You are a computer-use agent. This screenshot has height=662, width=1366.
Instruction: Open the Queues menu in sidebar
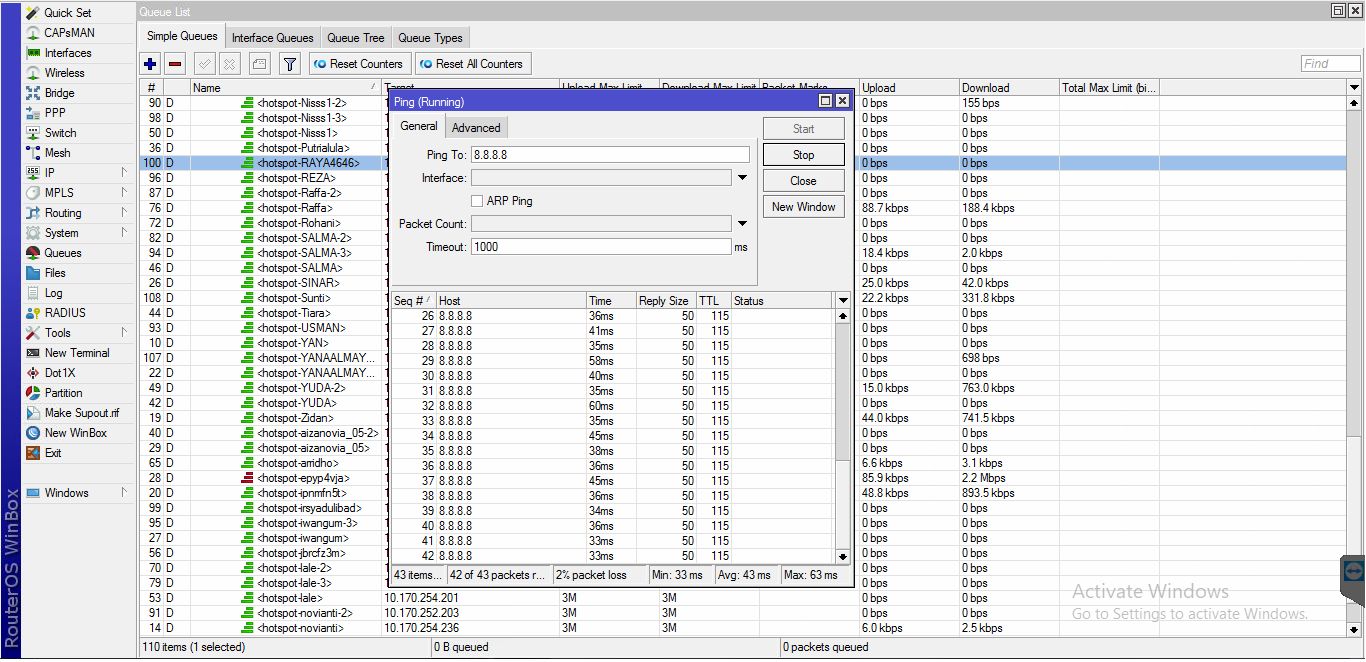[x=62, y=253]
